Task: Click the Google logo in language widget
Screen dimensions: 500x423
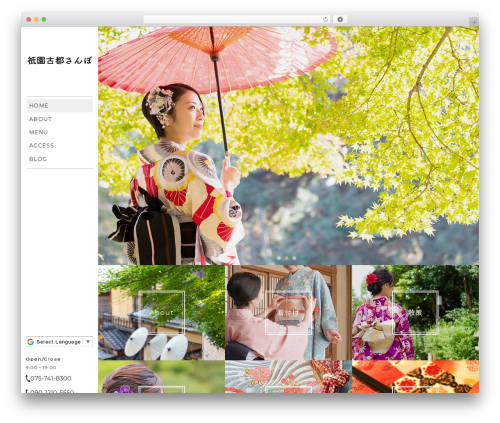Action: [30, 342]
